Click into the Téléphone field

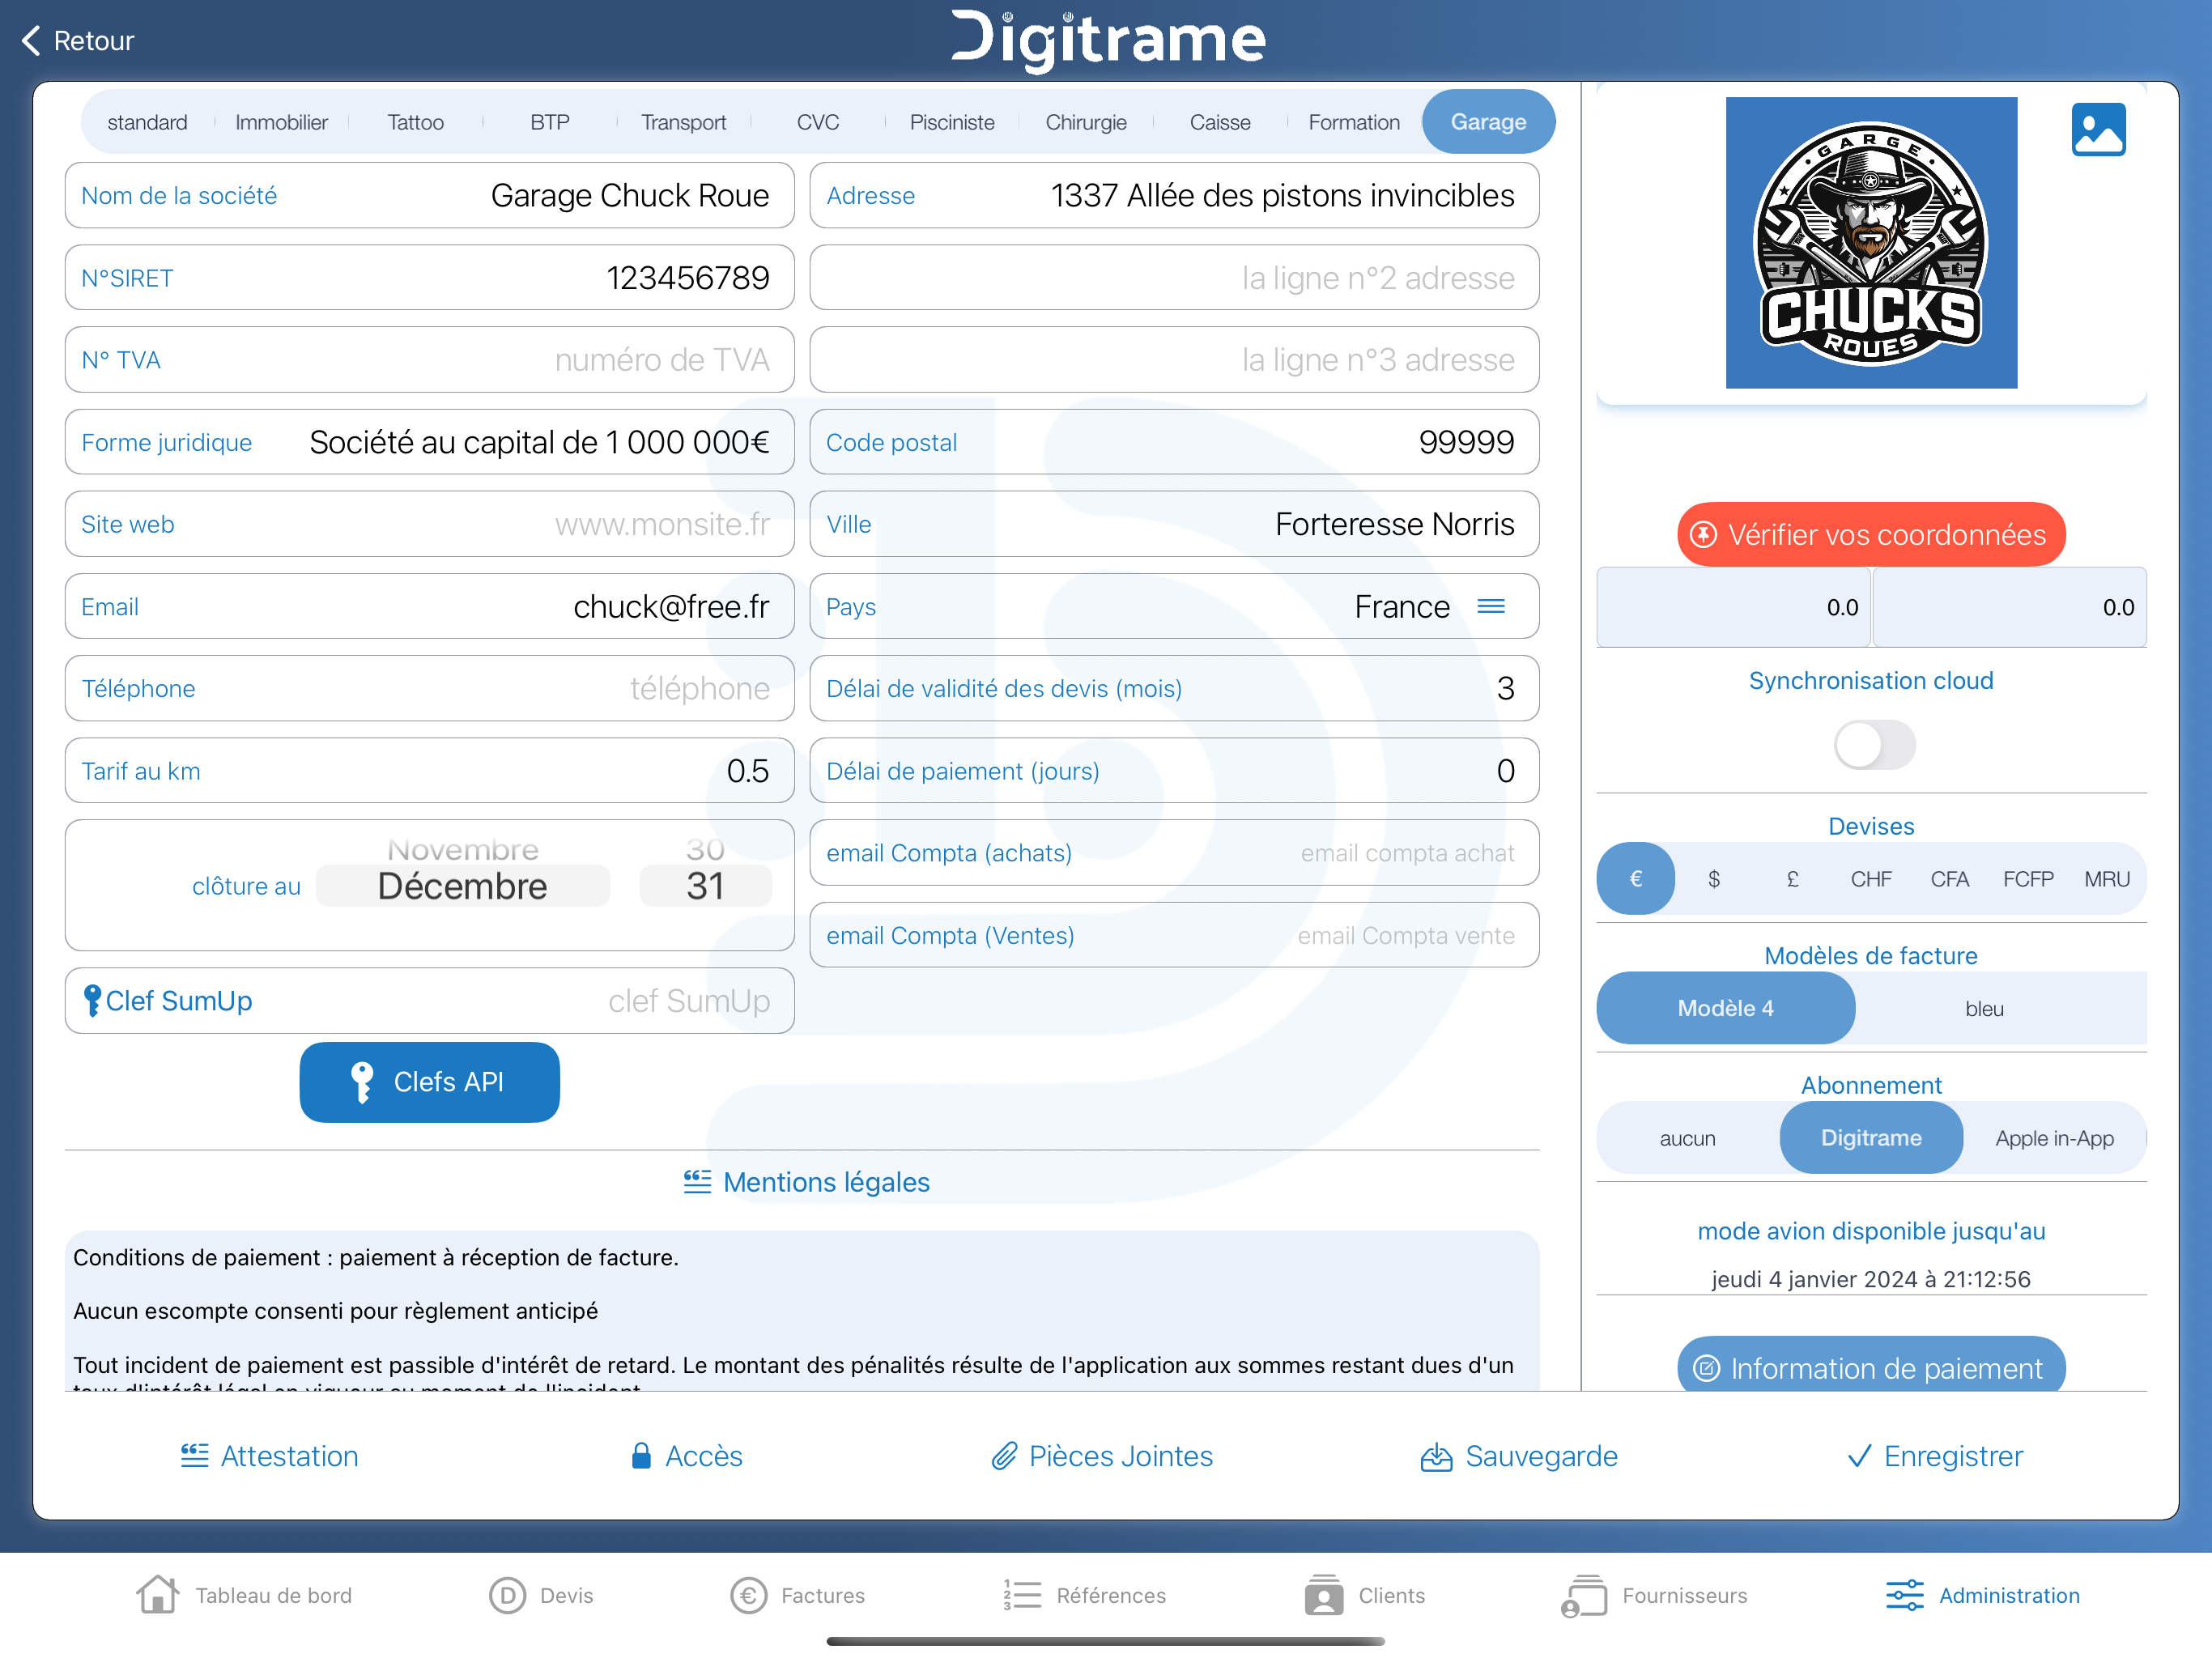(429, 688)
